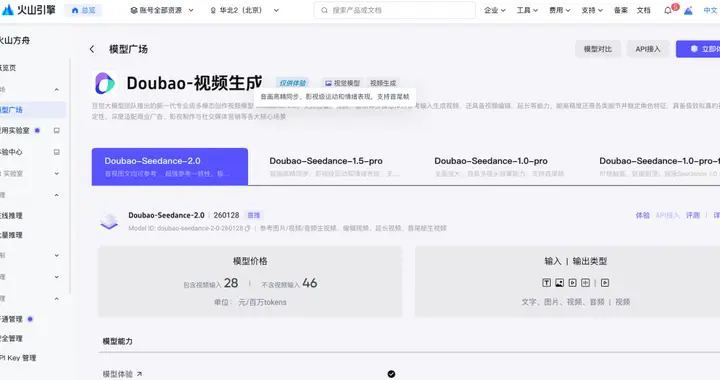This screenshot has height=380, width=720.
Task: Click the monitor icon beside 体验中心
Action: click(57, 152)
